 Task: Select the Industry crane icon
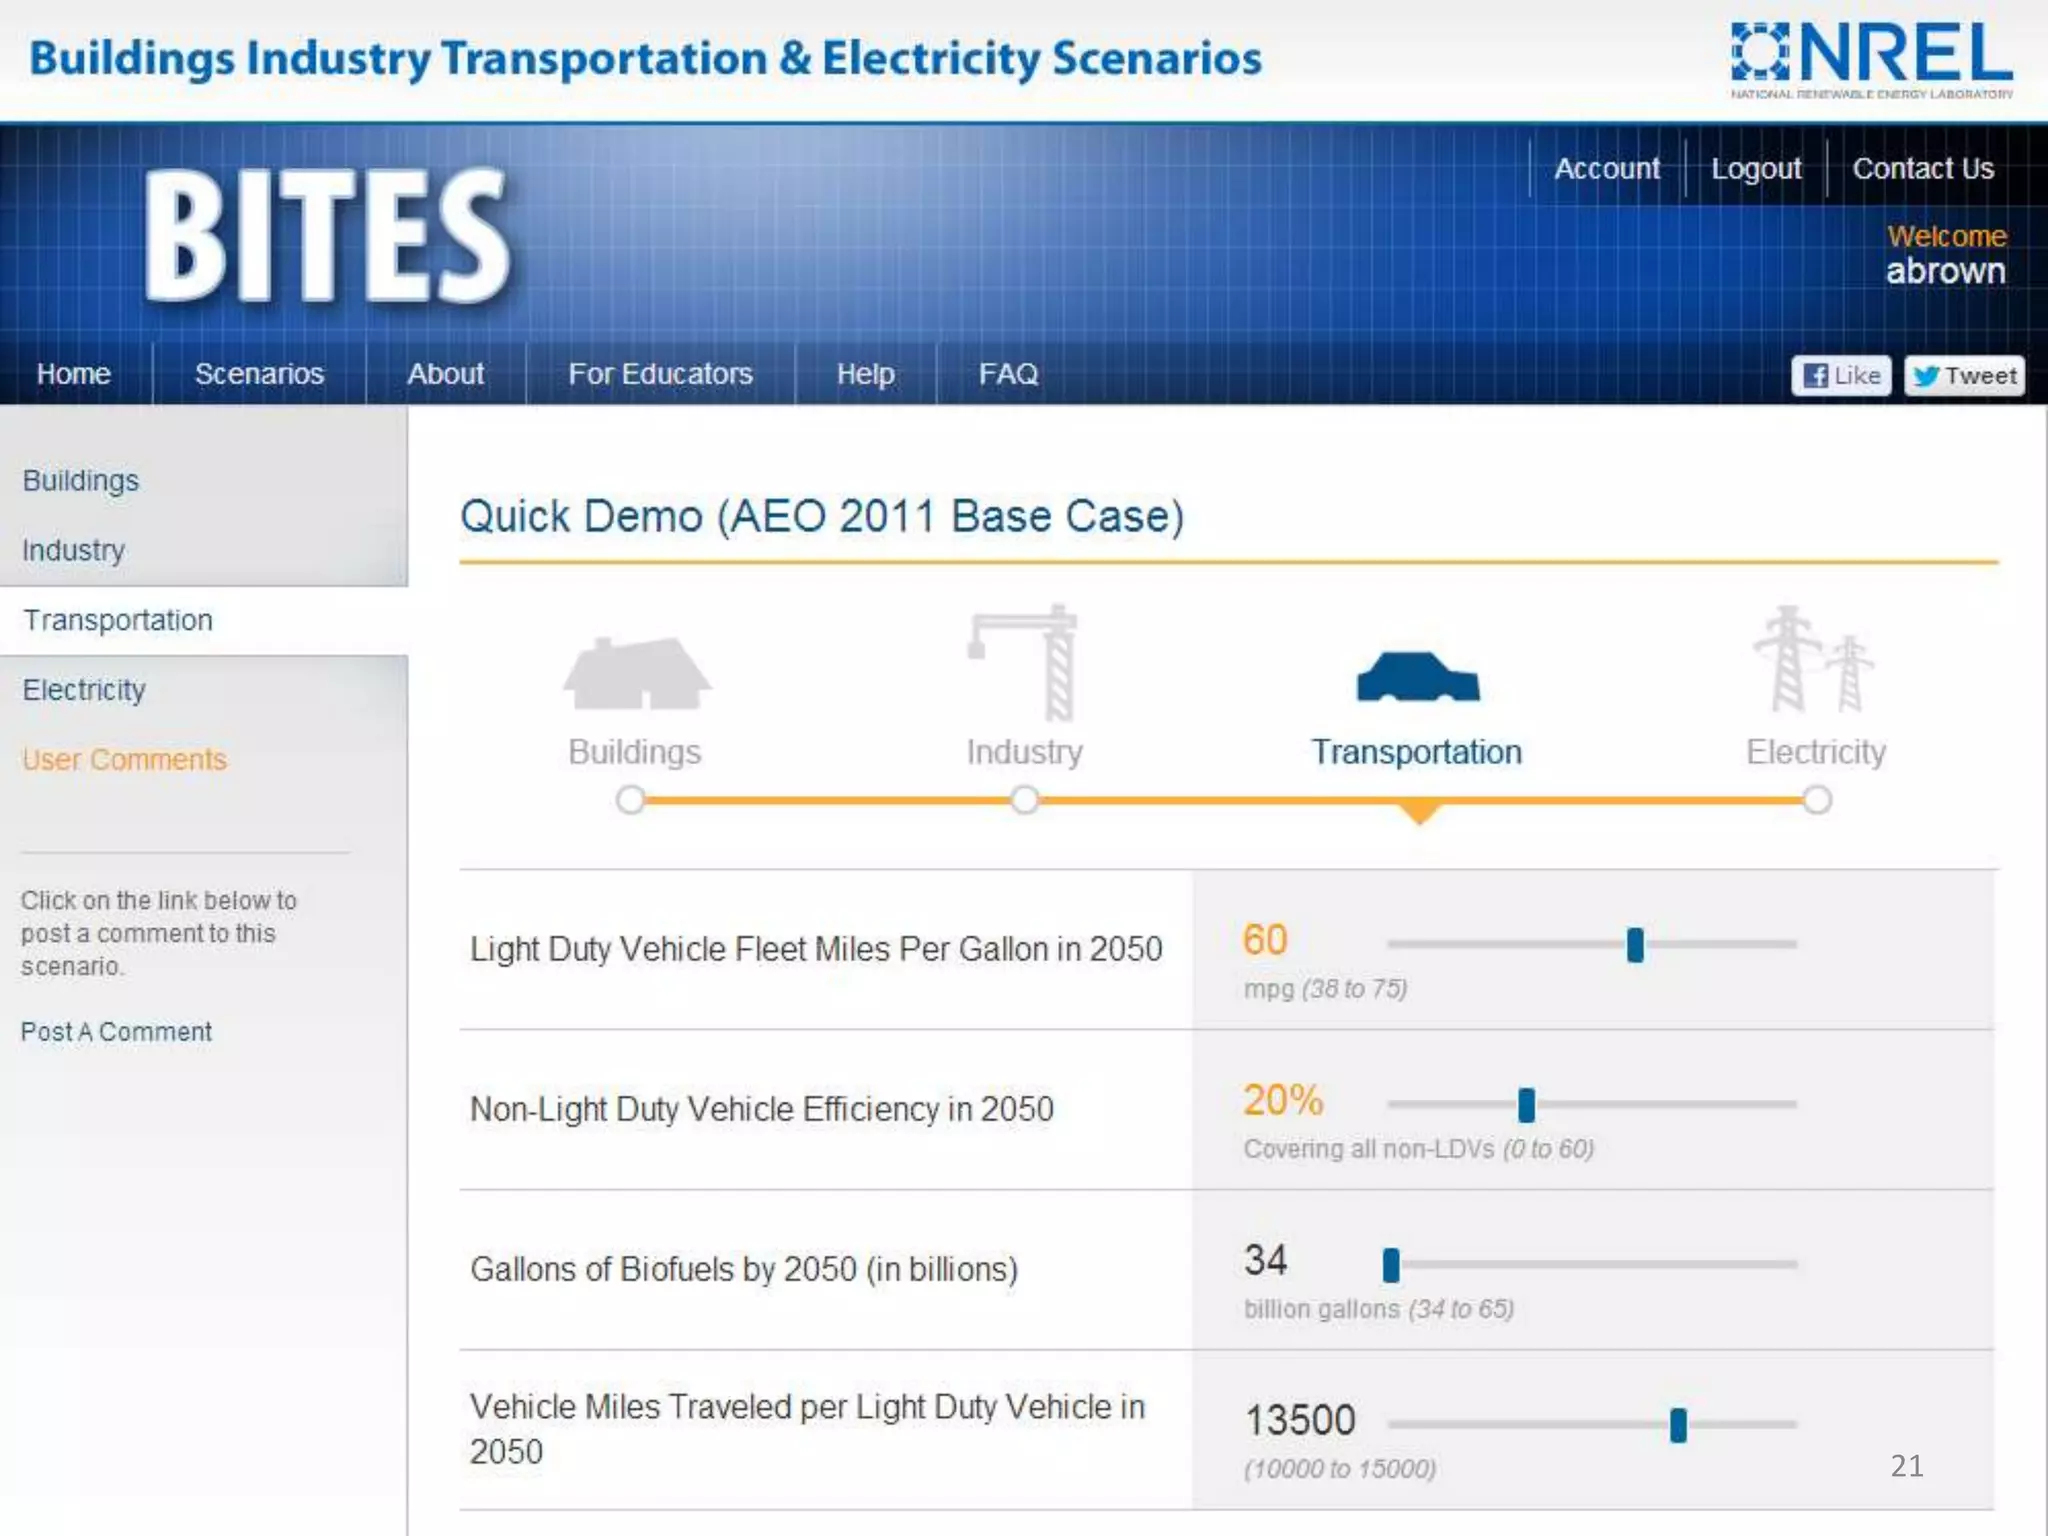coord(1025,663)
